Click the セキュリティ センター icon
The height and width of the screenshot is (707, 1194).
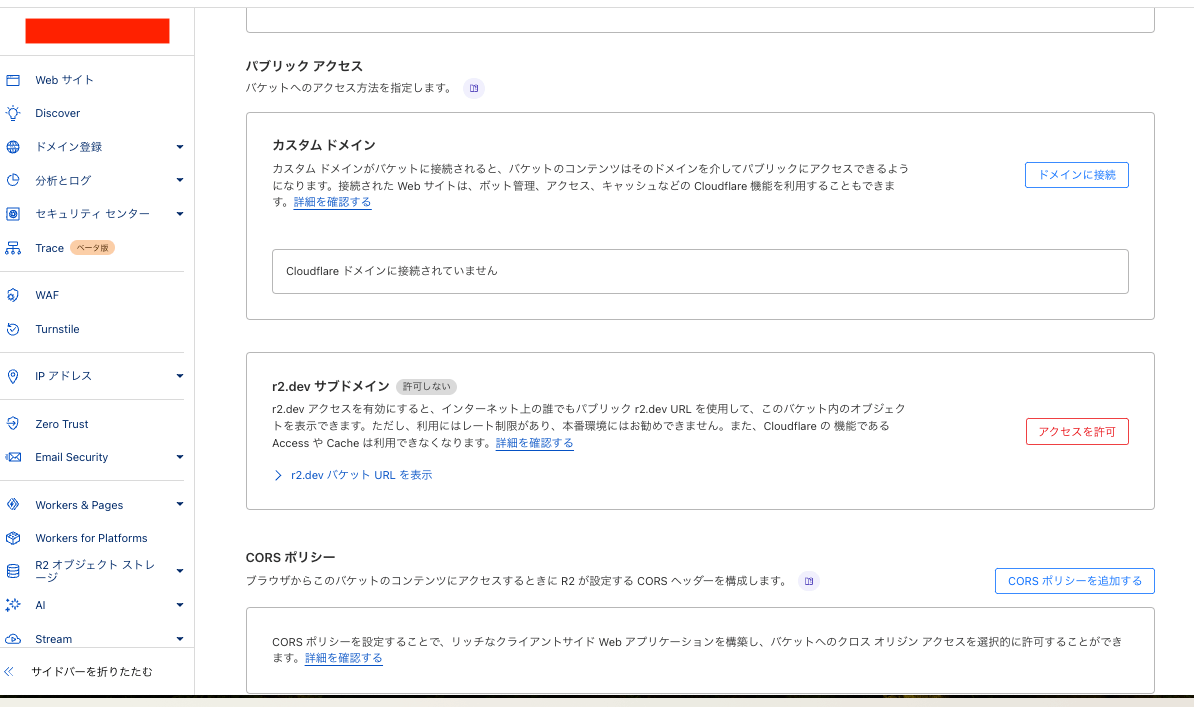(13, 214)
